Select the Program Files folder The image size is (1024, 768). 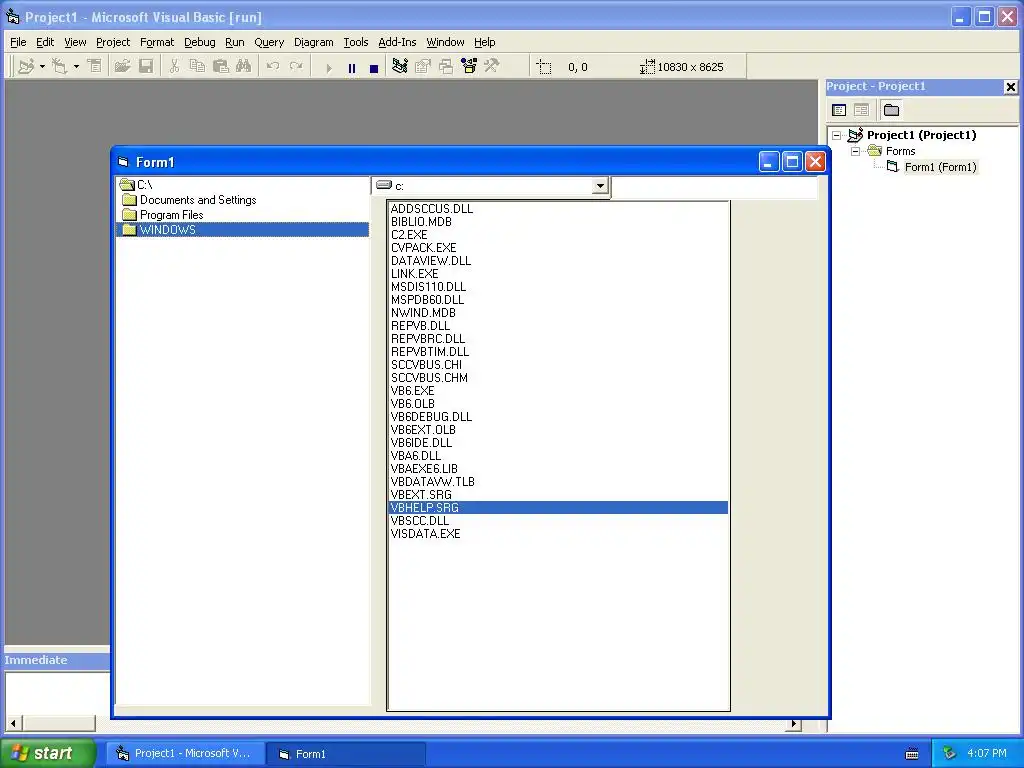[x=242, y=216]
